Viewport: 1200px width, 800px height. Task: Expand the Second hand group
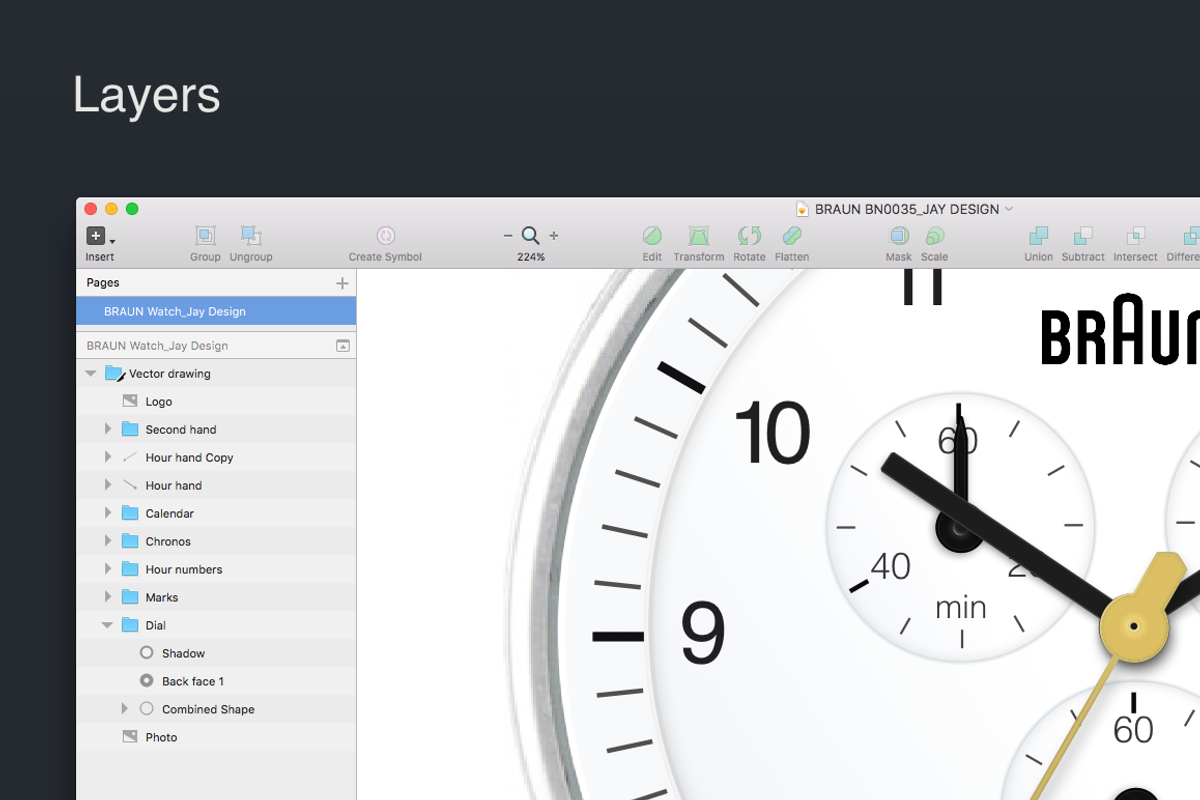click(x=108, y=429)
